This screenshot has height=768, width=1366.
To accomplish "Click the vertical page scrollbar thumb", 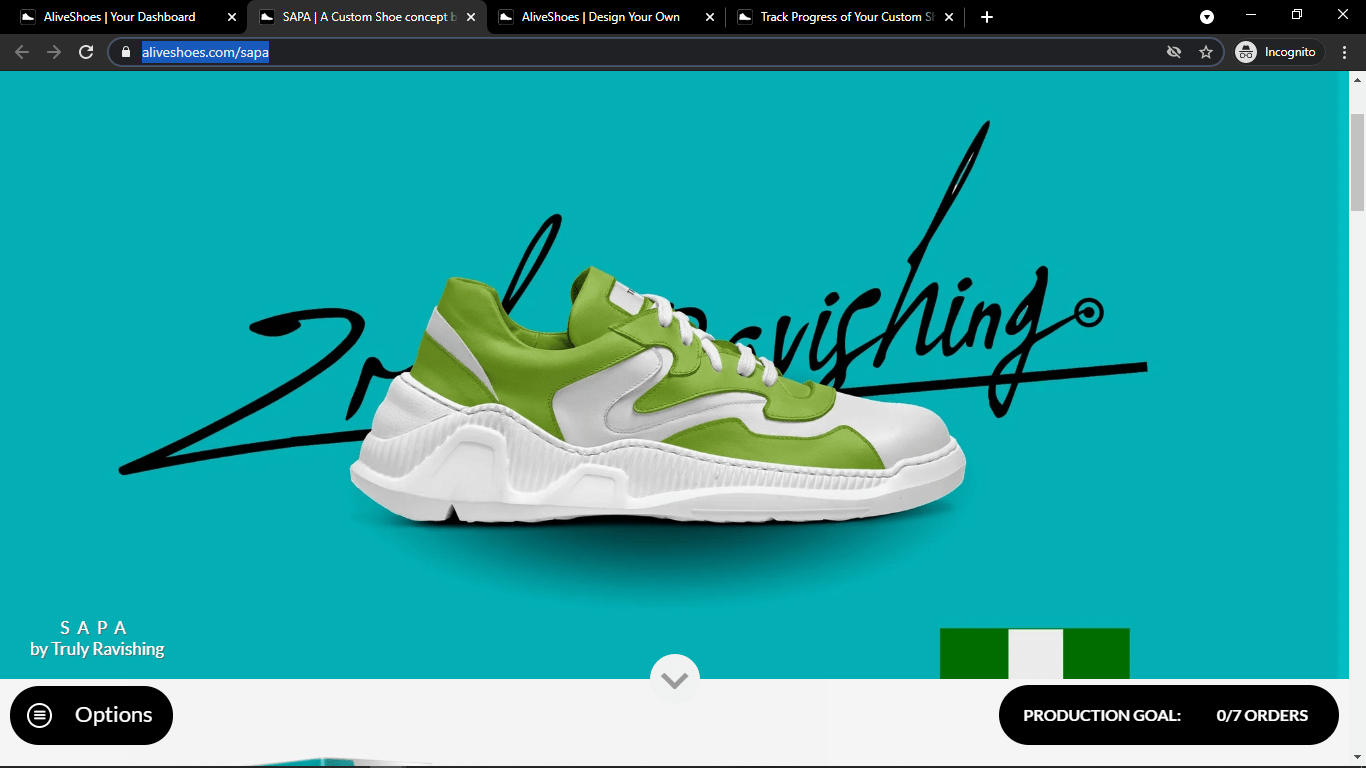I will 1357,160.
